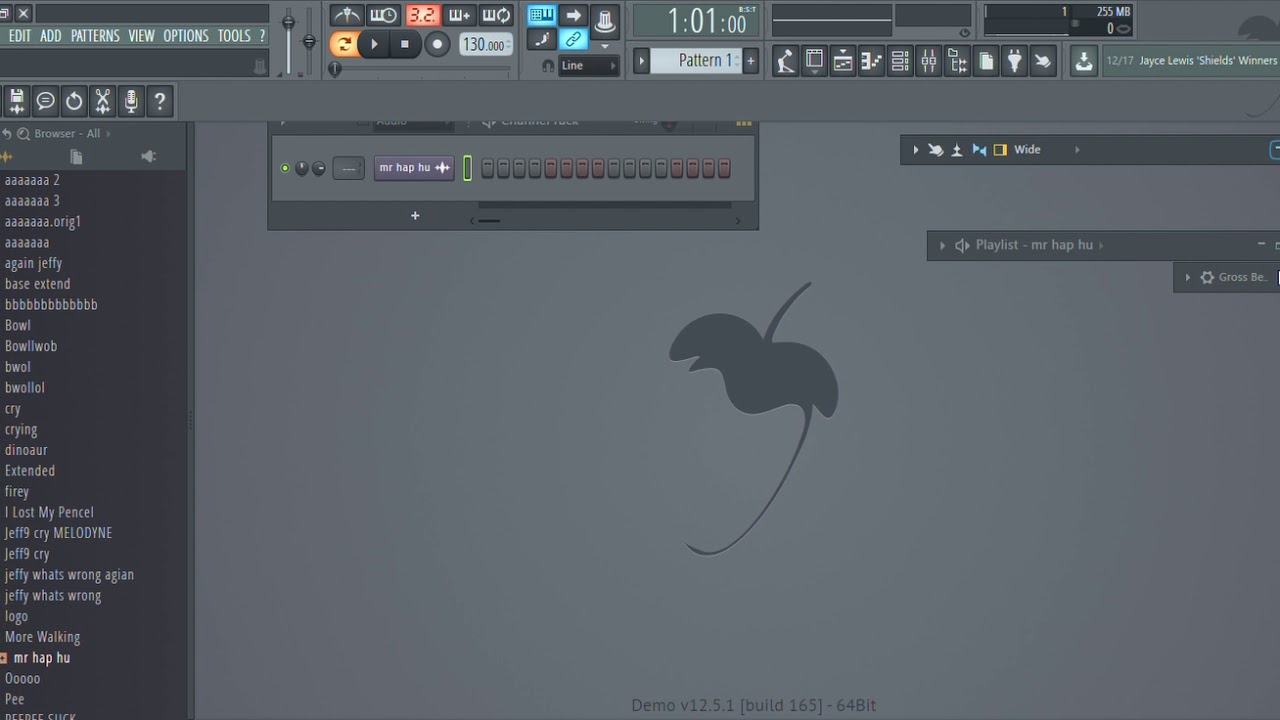Start playback with the Play button
Screen dimensions: 1280x720
point(374,44)
